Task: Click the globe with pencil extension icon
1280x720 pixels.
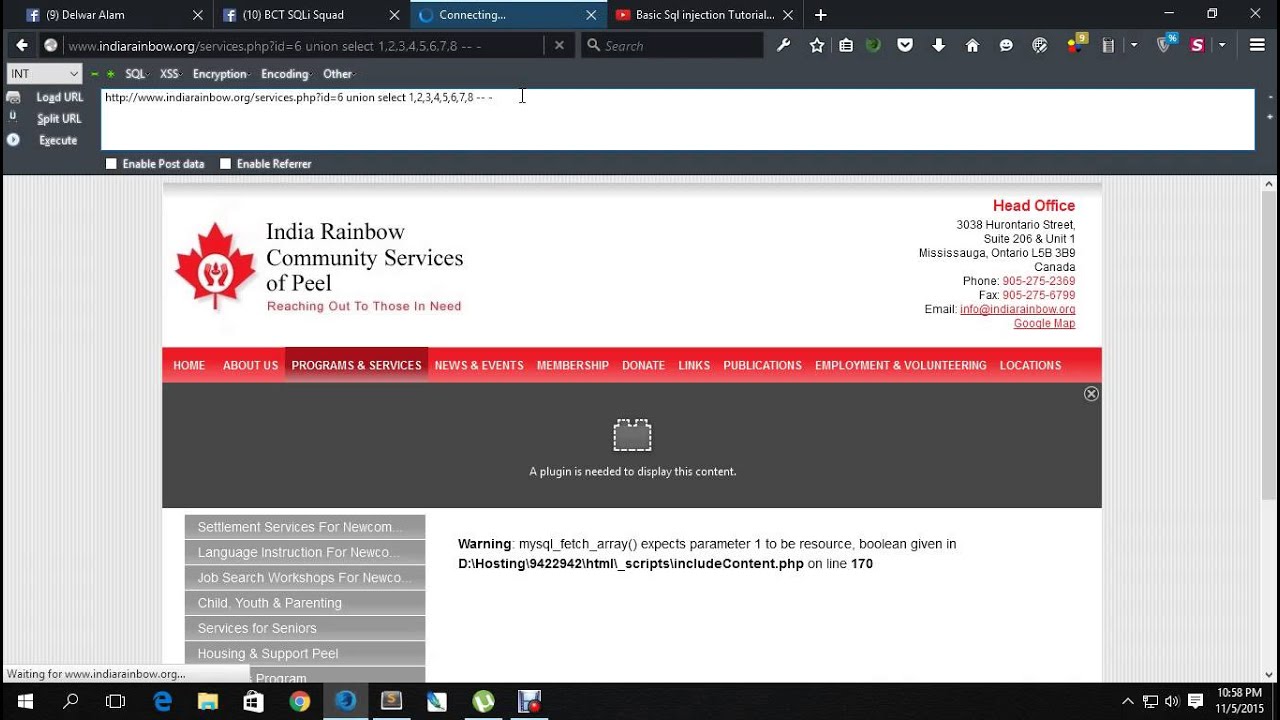Action: [x=1039, y=45]
